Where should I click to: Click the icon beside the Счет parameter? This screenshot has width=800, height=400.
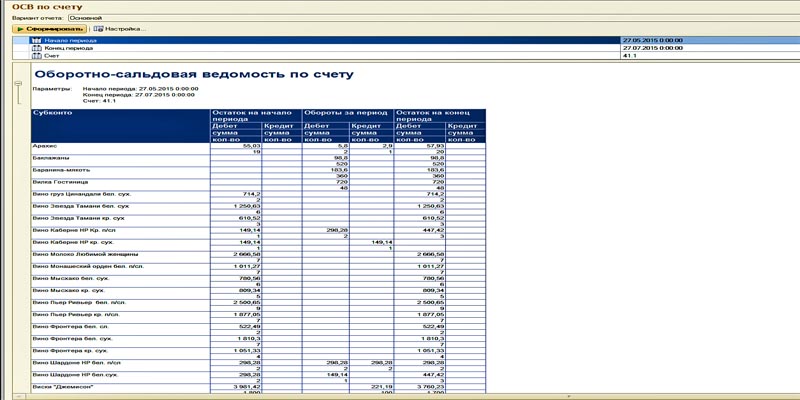37,56
